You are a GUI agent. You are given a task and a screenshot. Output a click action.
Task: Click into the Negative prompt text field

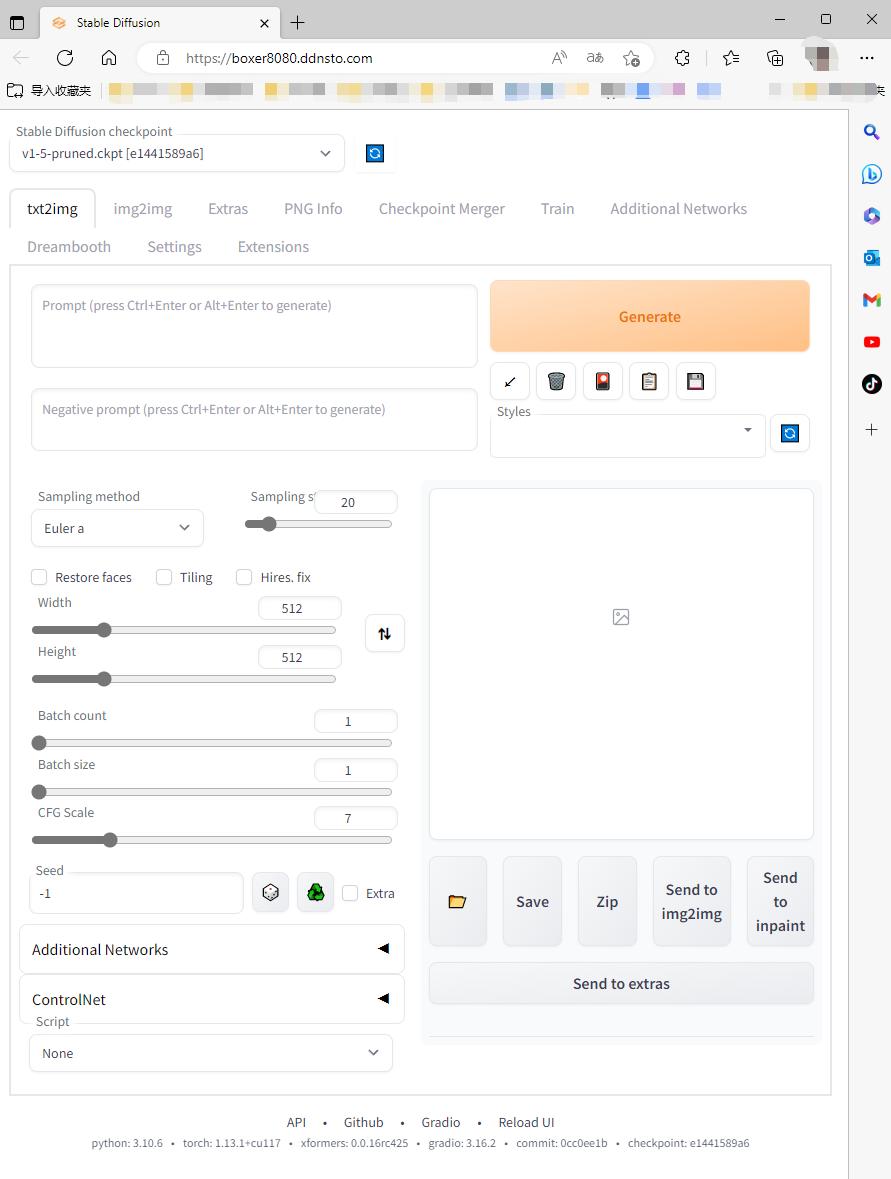point(254,419)
